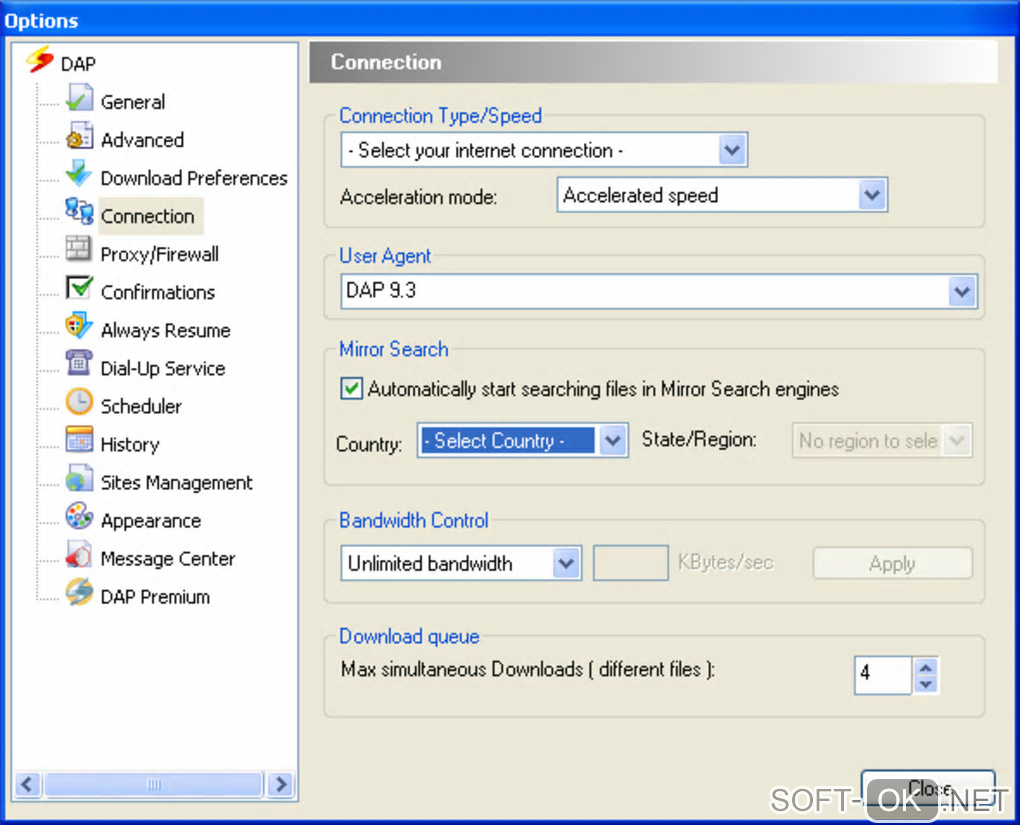Click the tree panel scroll right arrow
Viewport: 1020px width, 825px height.
[280, 784]
